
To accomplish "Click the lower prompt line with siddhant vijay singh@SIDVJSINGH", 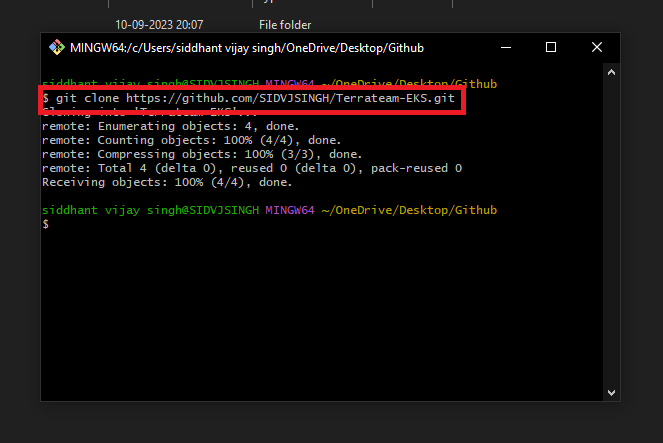I will [269, 210].
